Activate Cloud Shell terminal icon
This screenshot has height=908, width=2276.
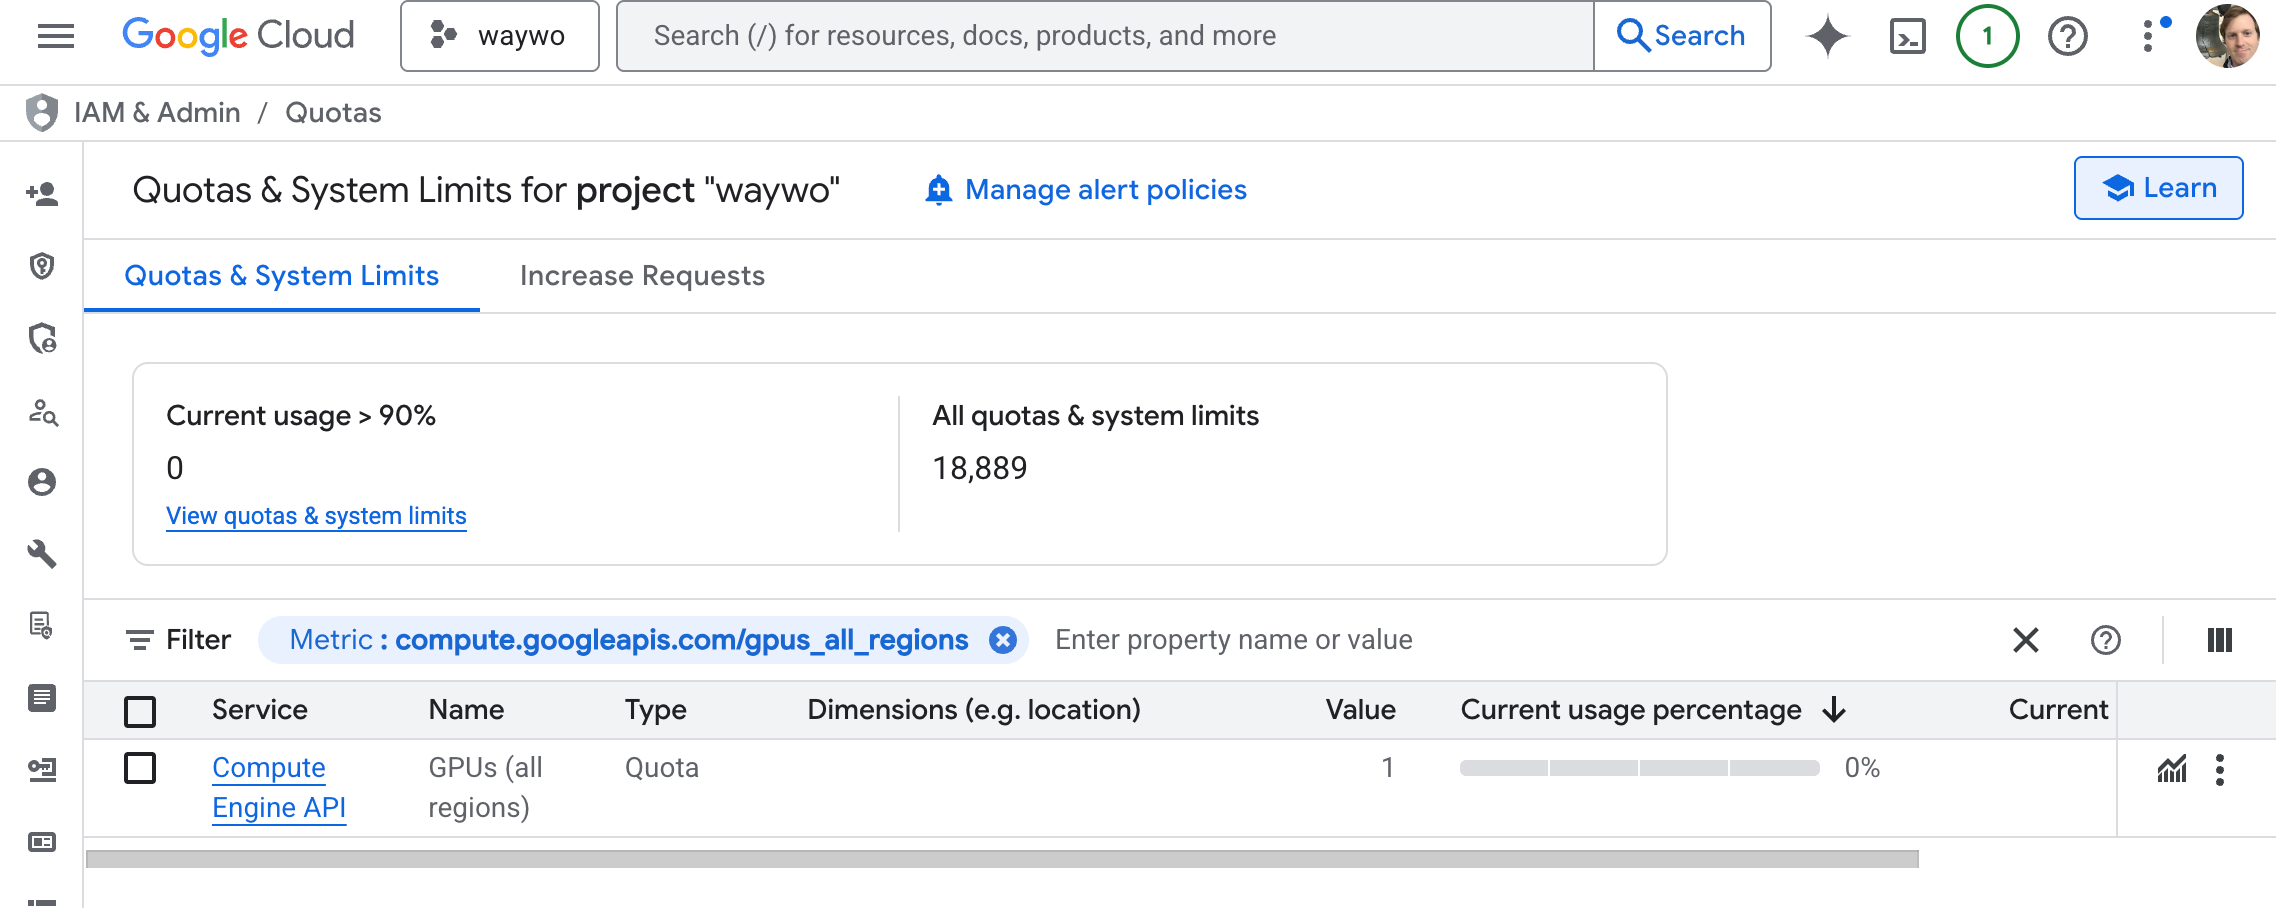pyautogui.click(x=1907, y=37)
